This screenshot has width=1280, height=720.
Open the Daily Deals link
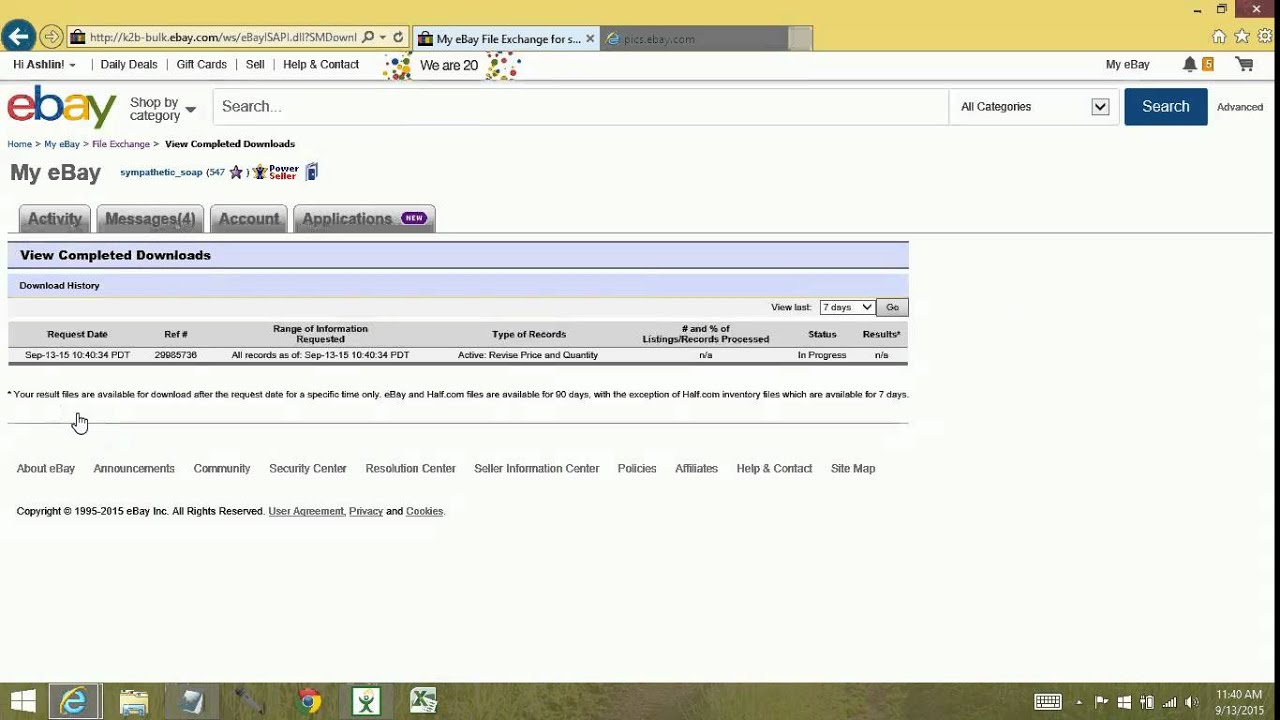click(x=129, y=64)
